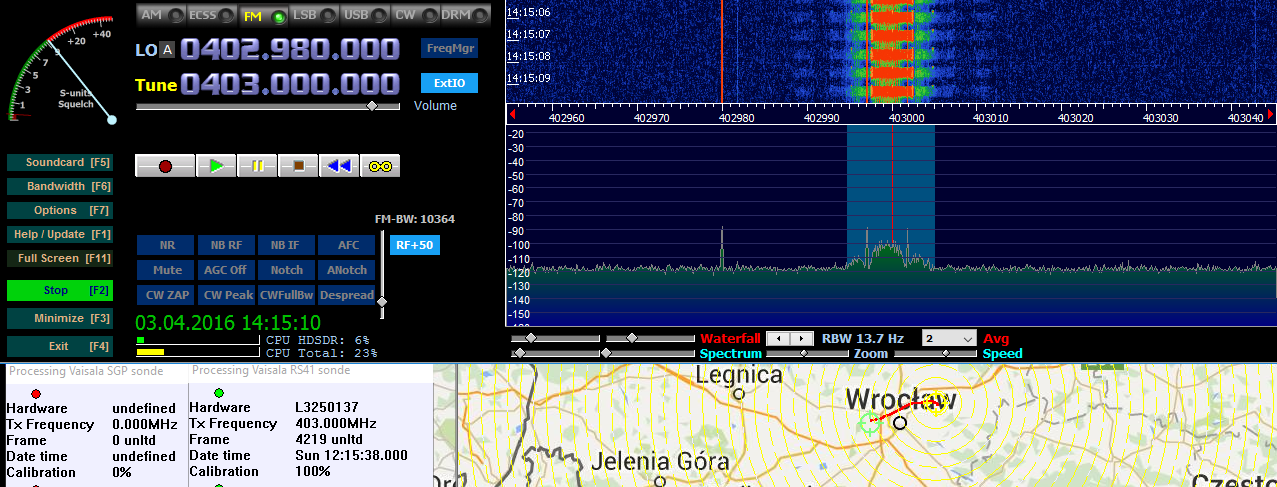Toggle NR noise reduction
Viewport: 1277px width, 487px height.
[166, 245]
